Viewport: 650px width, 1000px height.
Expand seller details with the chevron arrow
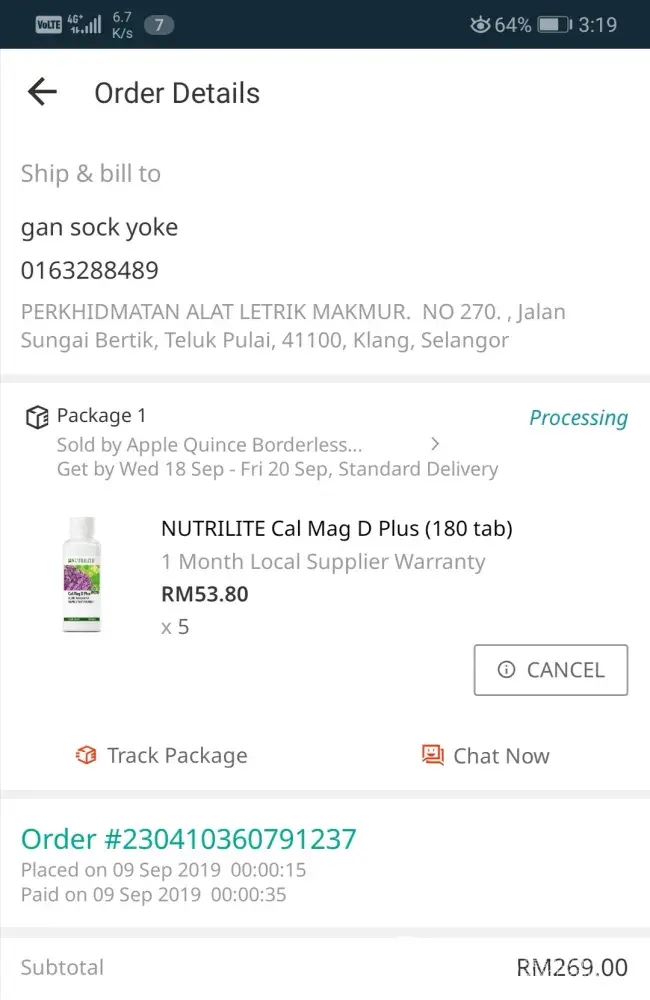434,443
